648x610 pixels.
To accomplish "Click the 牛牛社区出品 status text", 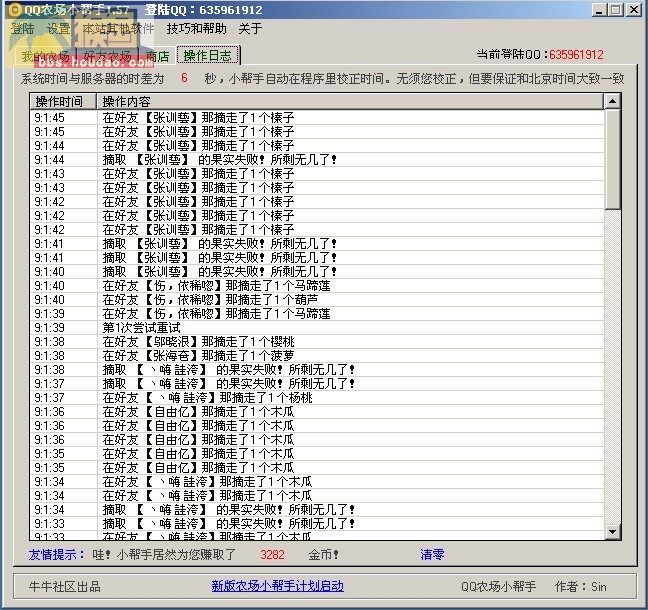I will 65,586.
